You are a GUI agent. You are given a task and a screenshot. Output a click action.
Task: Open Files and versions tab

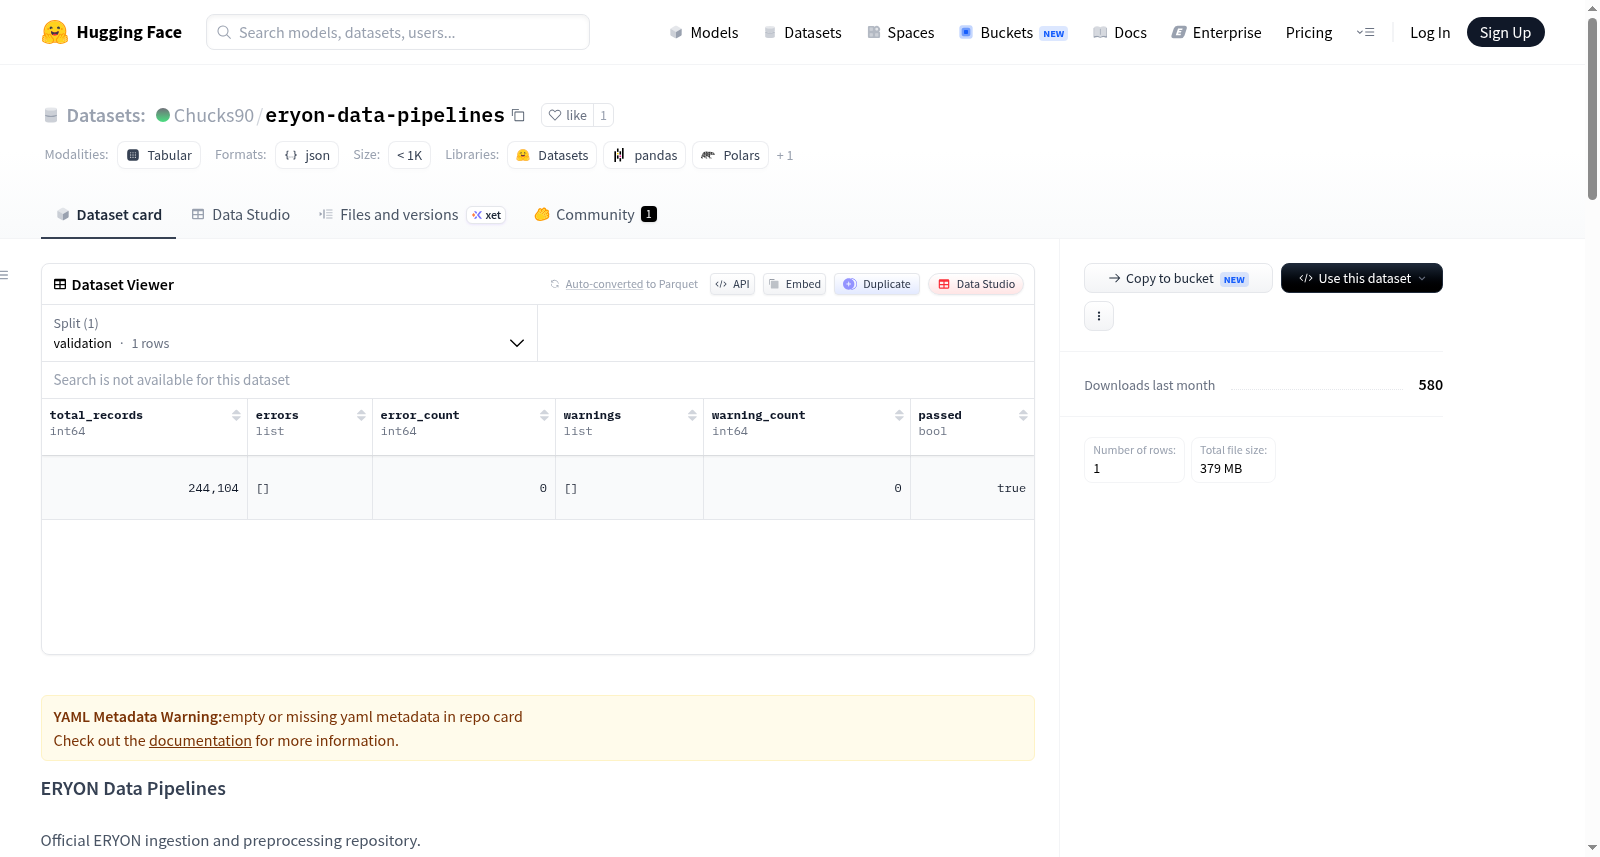tap(412, 215)
